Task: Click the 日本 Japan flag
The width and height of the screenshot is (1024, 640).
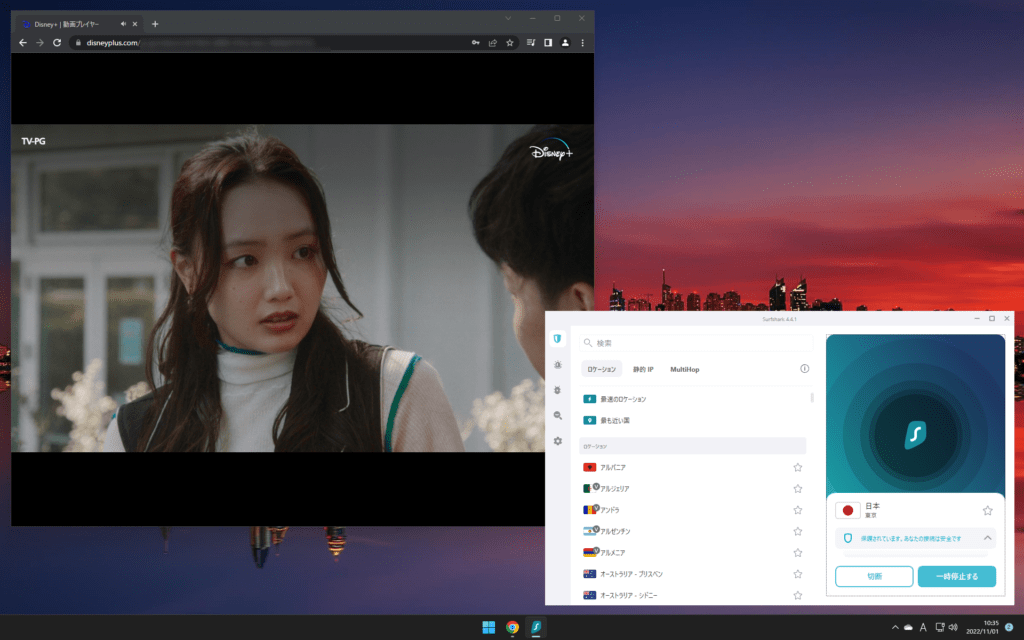Action: point(848,510)
